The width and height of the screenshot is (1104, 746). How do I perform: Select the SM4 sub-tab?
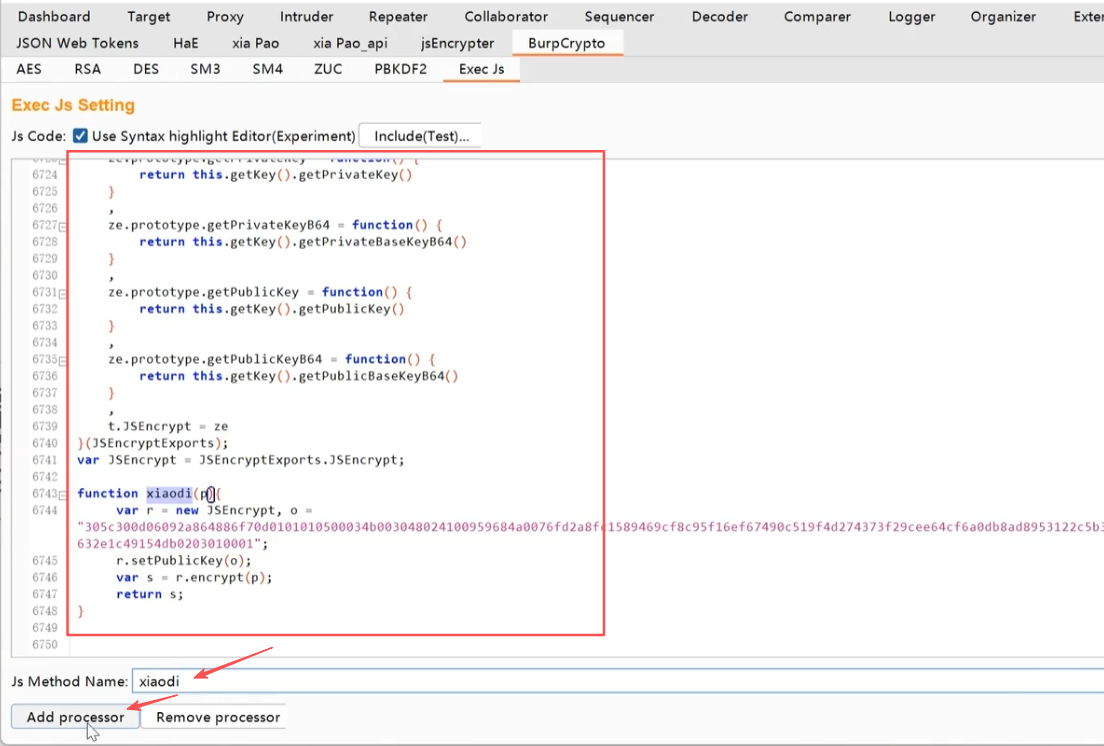pyautogui.click(x=268, y=69)
